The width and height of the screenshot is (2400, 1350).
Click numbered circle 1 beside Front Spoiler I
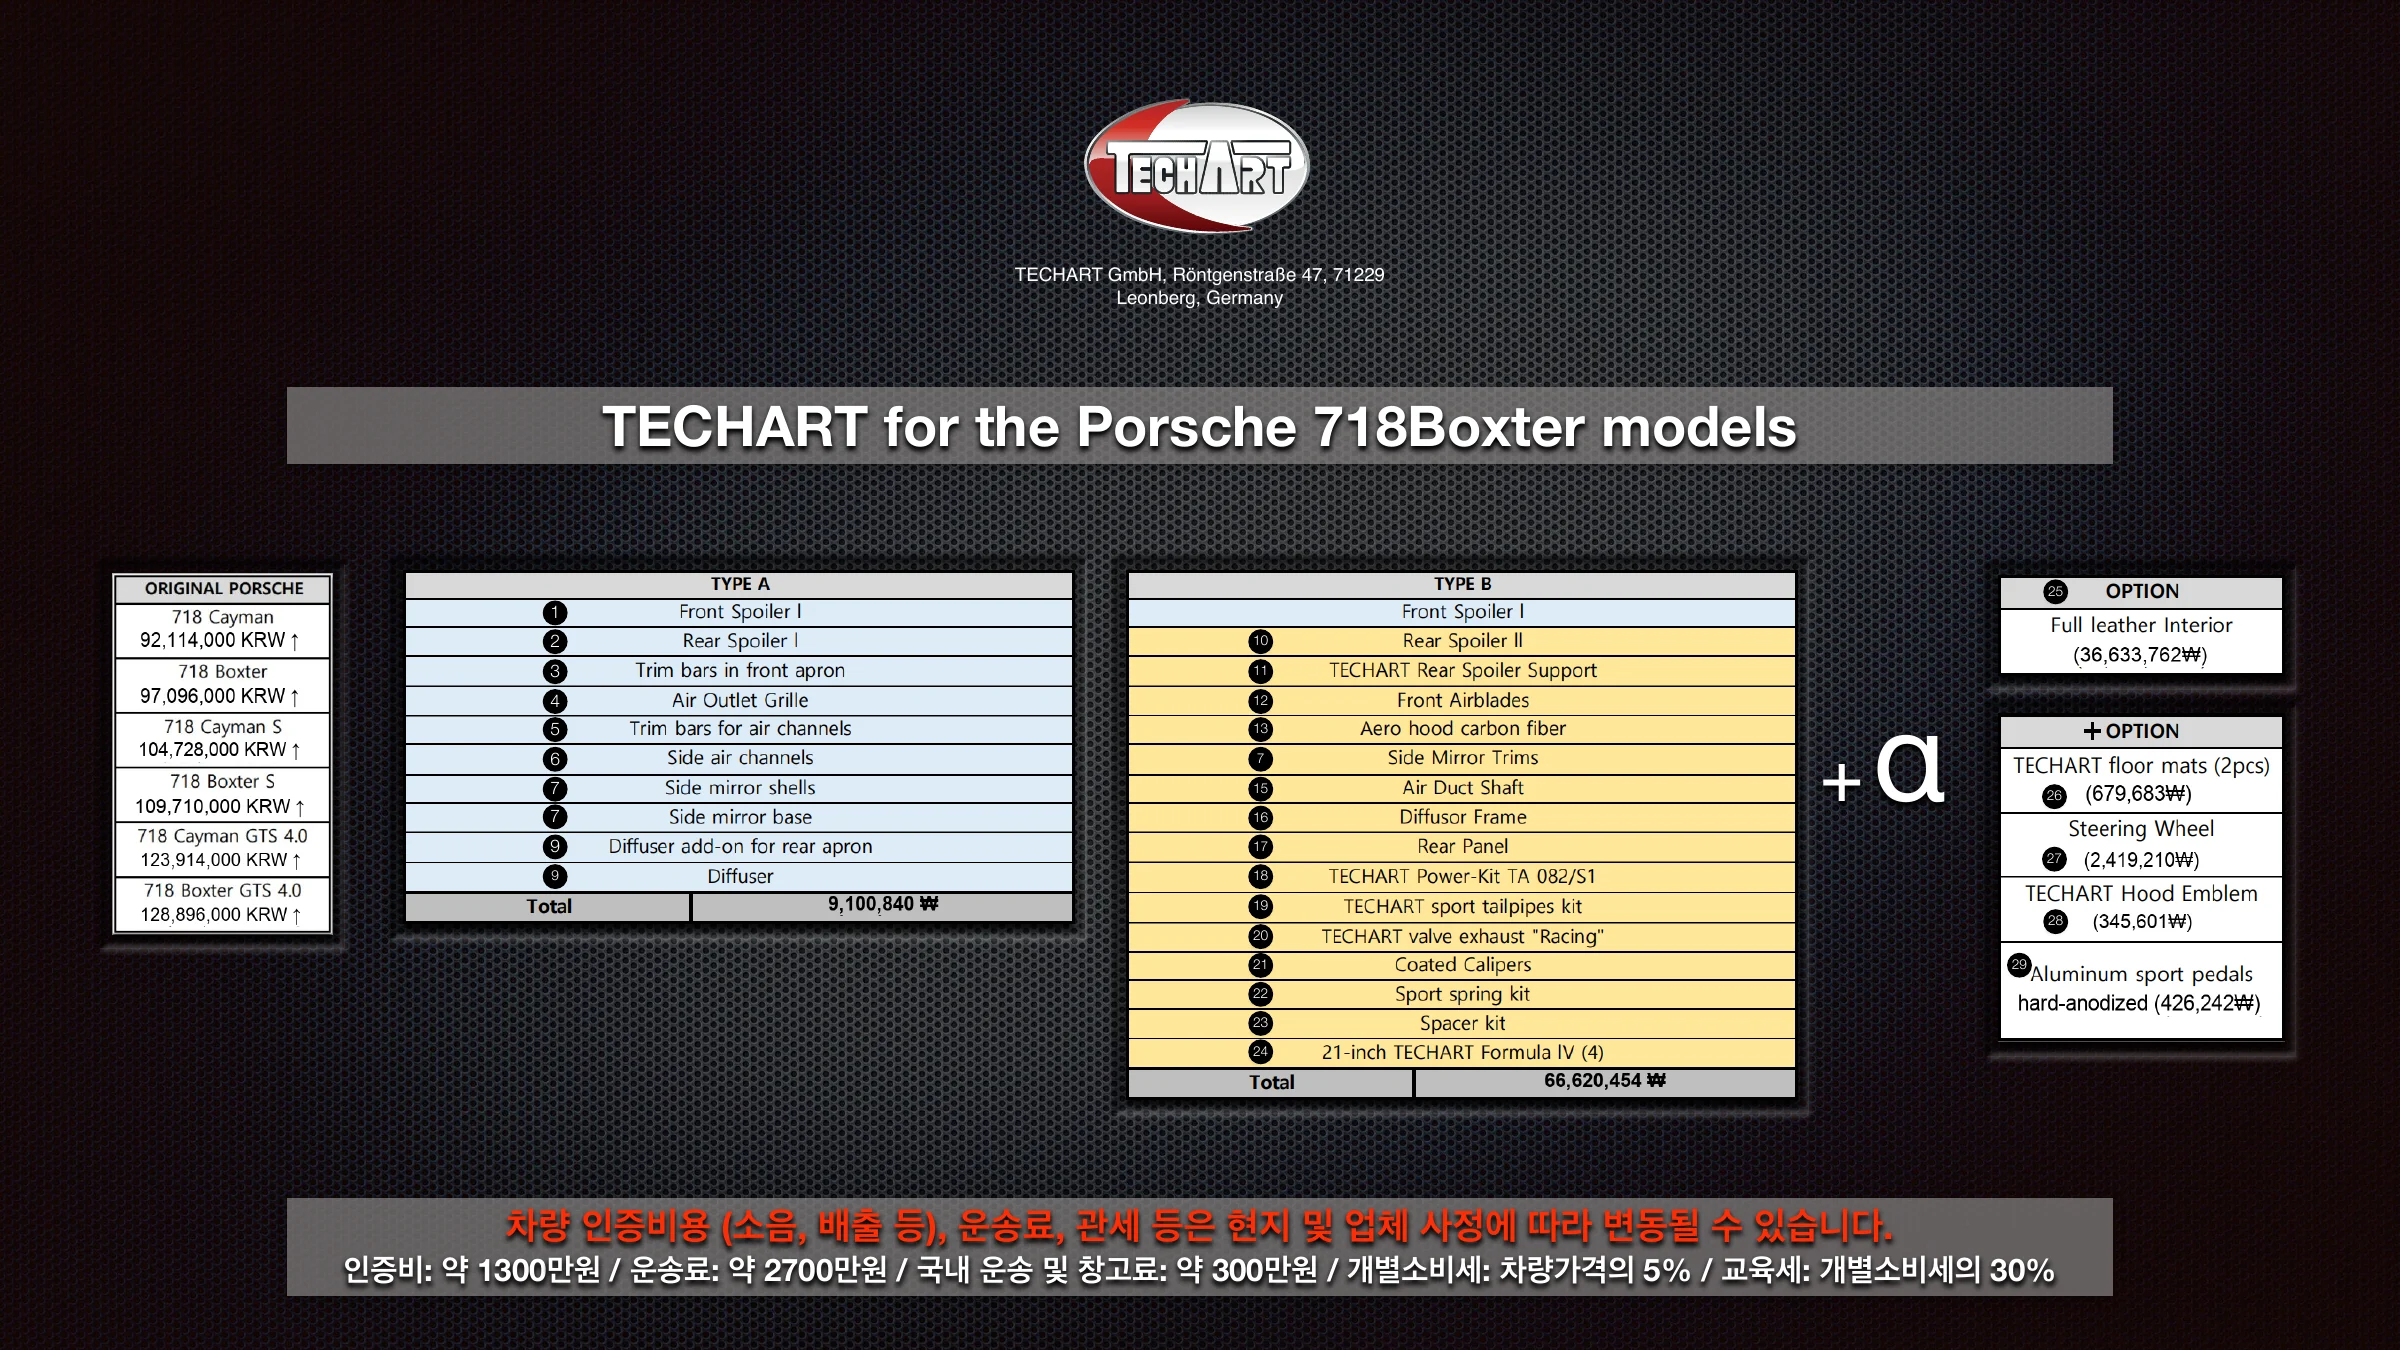(555, 612)
